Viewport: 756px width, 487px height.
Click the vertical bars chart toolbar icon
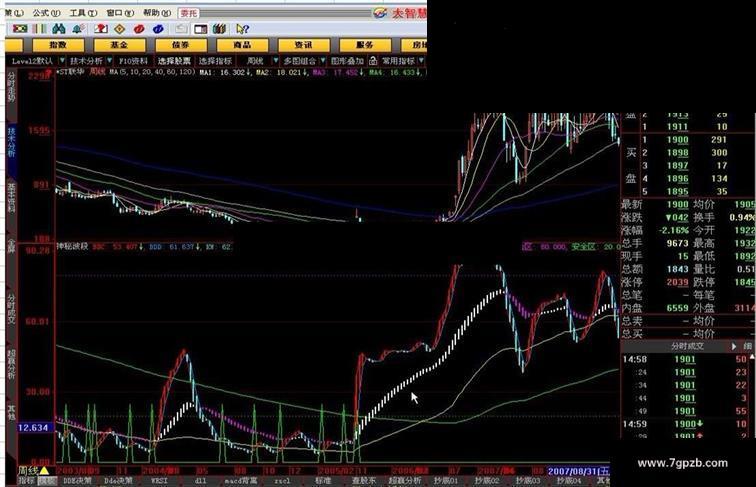click(39, 29)
